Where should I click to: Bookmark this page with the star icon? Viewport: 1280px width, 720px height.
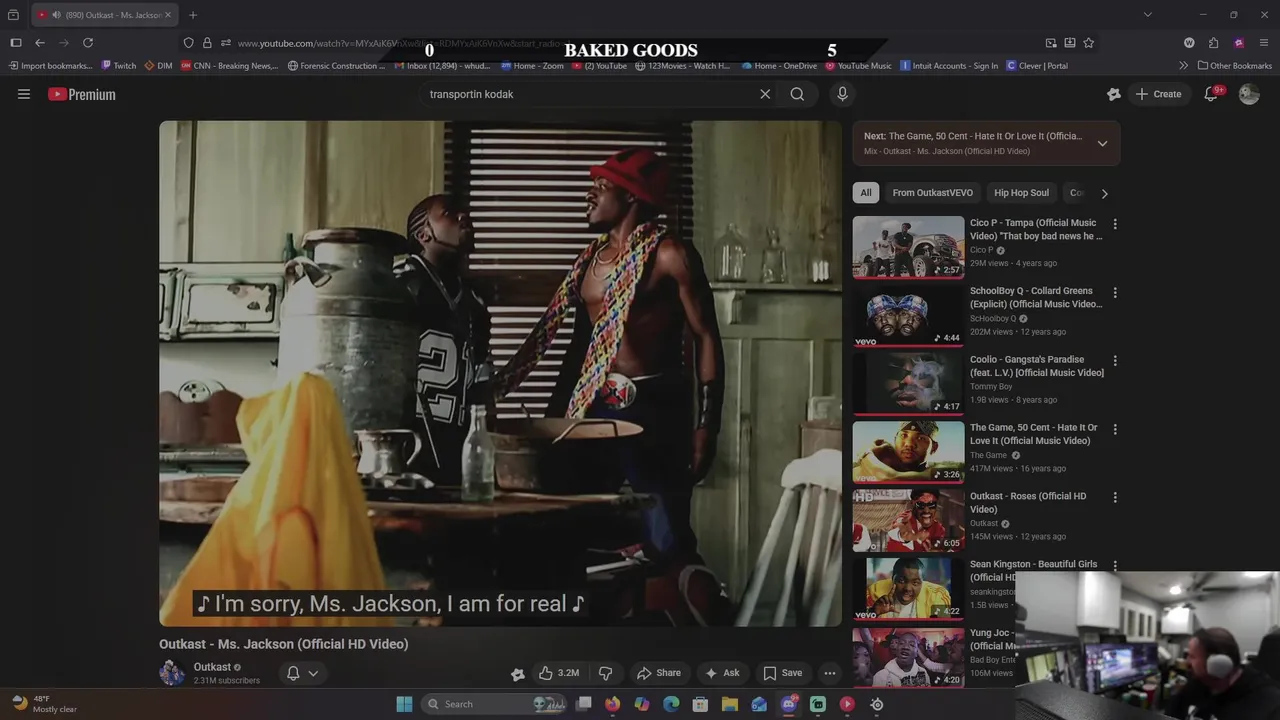point(1088,43)
